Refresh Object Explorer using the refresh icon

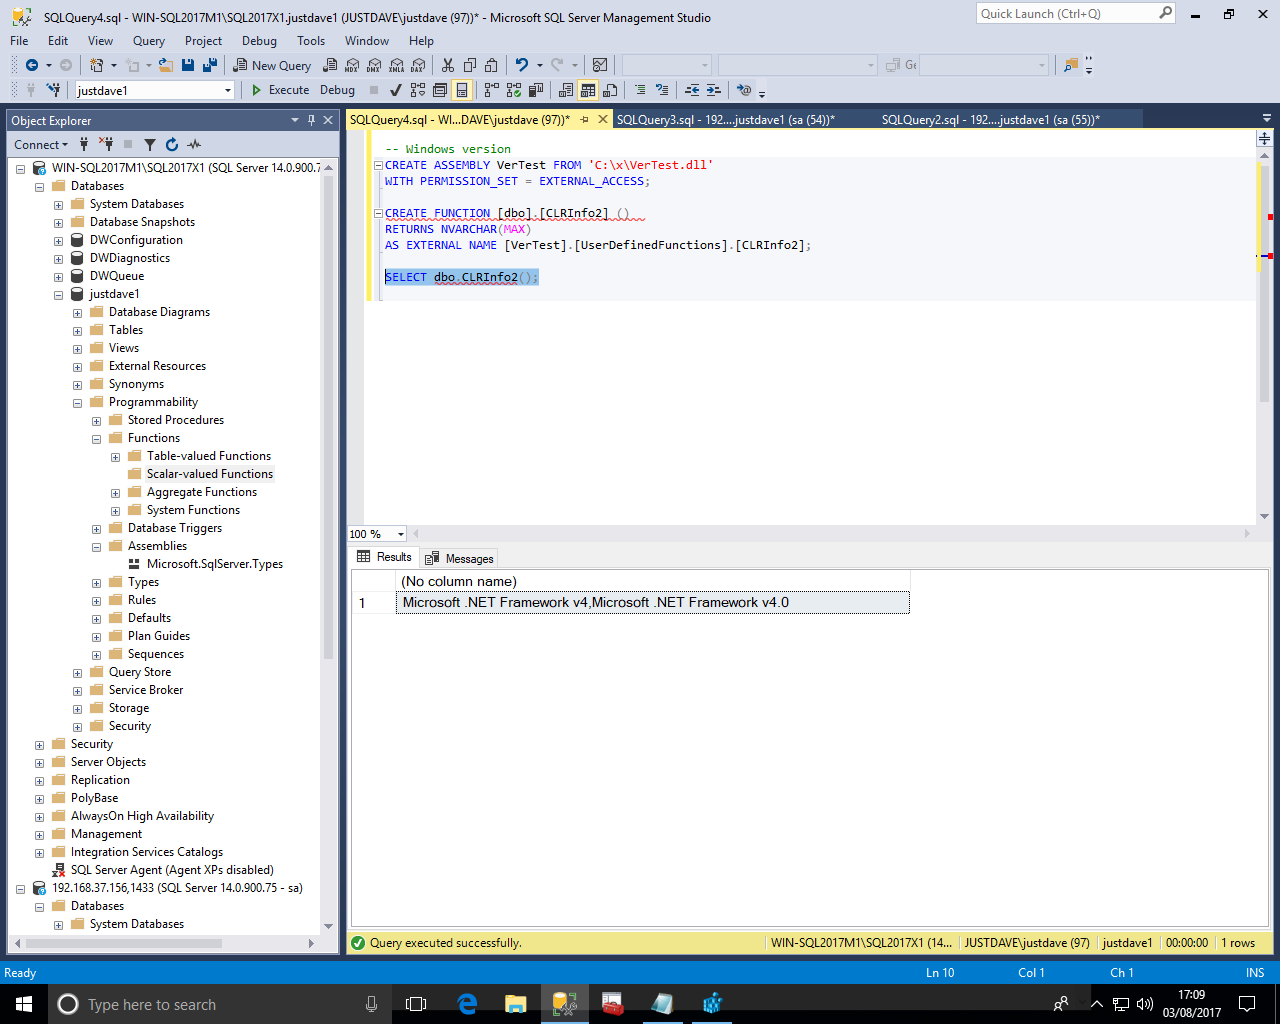(x=172, y=145)
